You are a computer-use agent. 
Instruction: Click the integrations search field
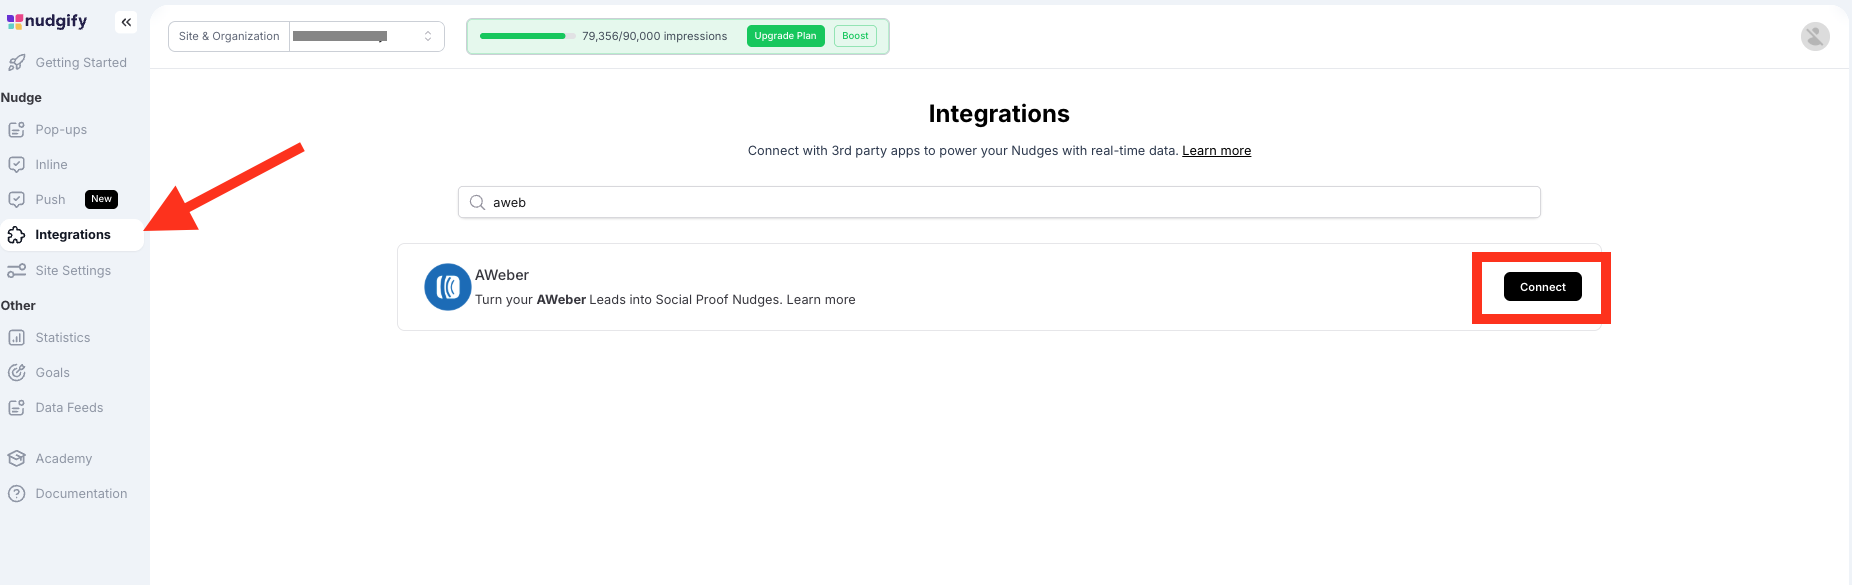pyautogui.click(x=999, y=202)
